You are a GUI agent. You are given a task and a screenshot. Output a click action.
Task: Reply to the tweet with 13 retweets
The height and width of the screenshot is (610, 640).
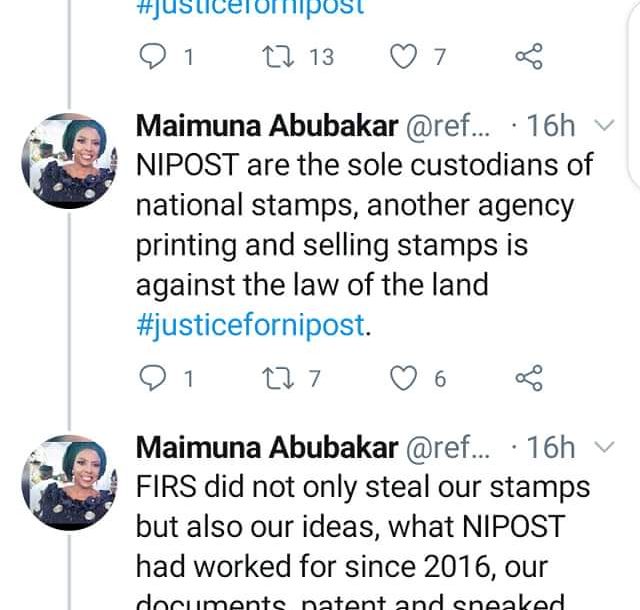(x=153, y=57)
